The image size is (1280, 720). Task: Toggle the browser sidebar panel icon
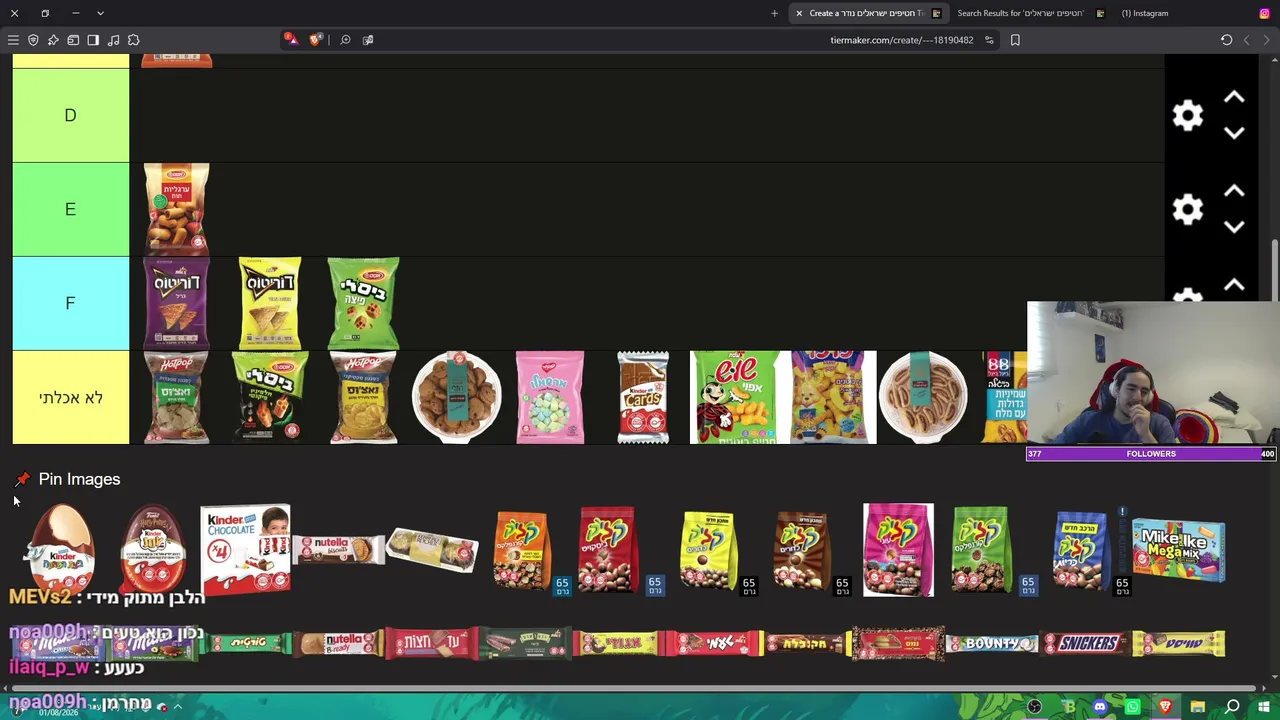[x=93, y=40]
